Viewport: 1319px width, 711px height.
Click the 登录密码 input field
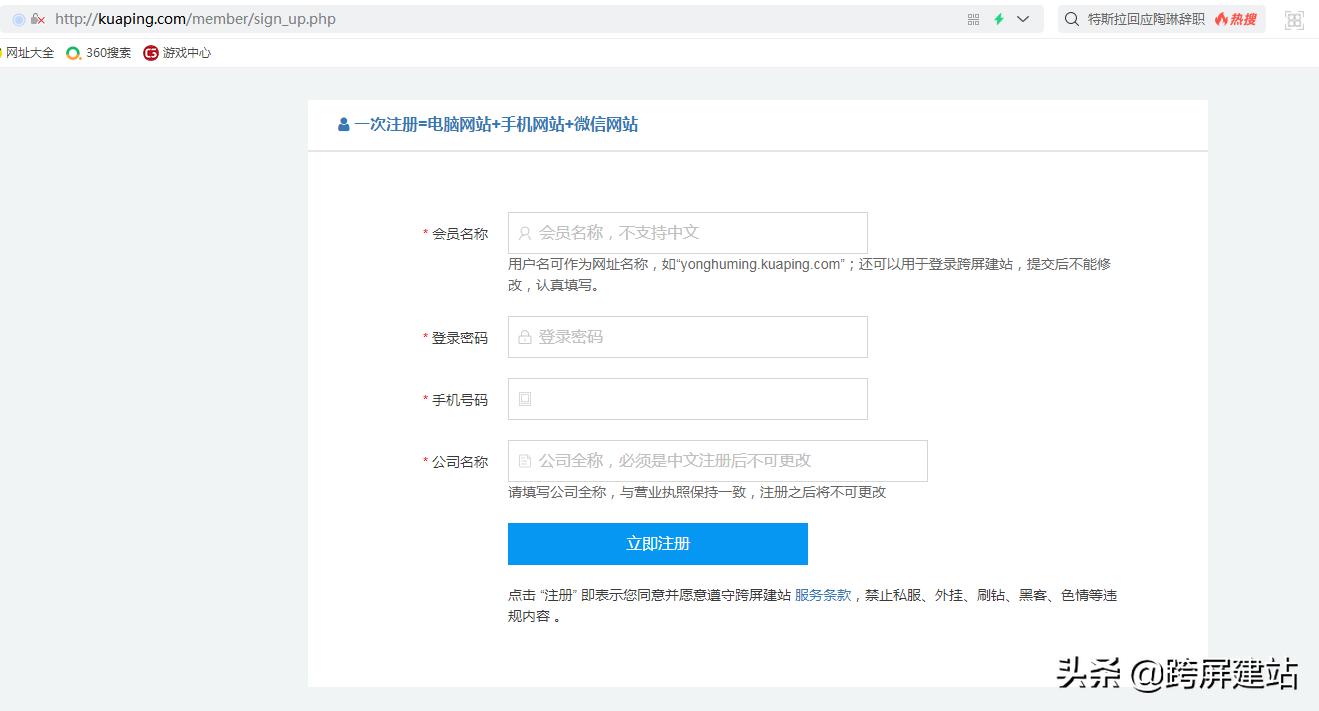pos(688,337)
